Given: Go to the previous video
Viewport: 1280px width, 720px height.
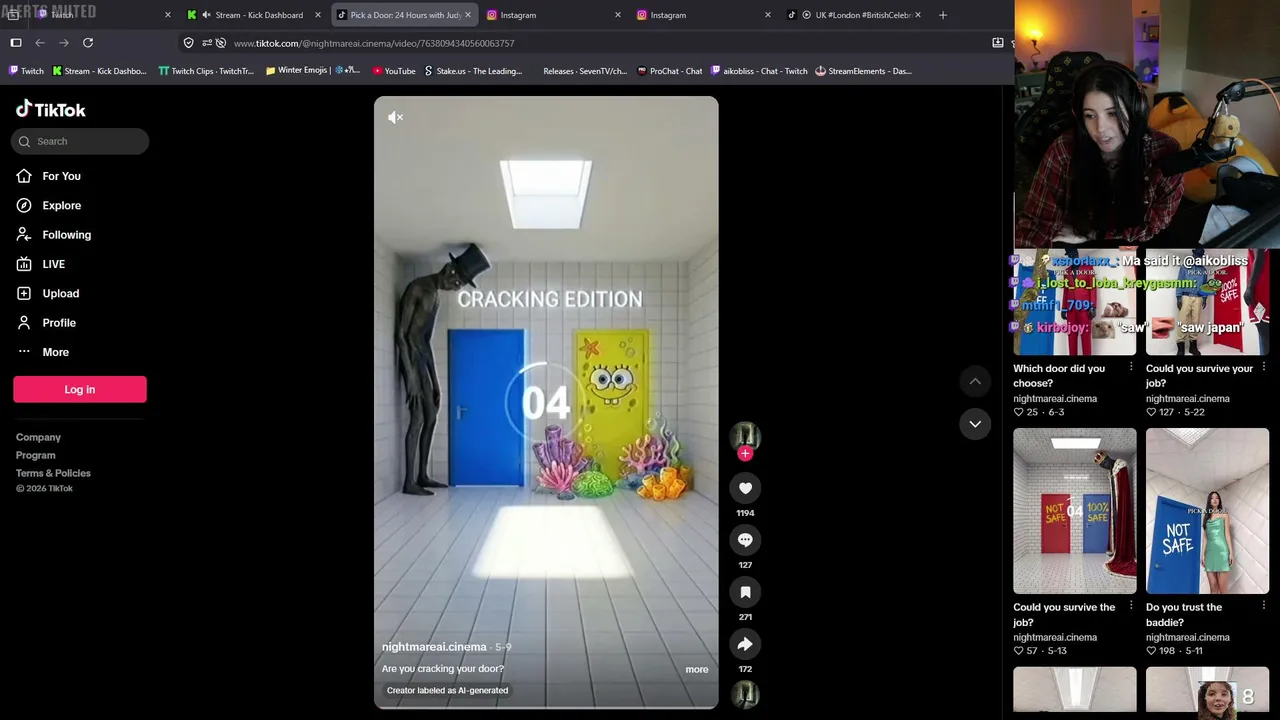Looking at the screenshot, I should tap(975, 381).
